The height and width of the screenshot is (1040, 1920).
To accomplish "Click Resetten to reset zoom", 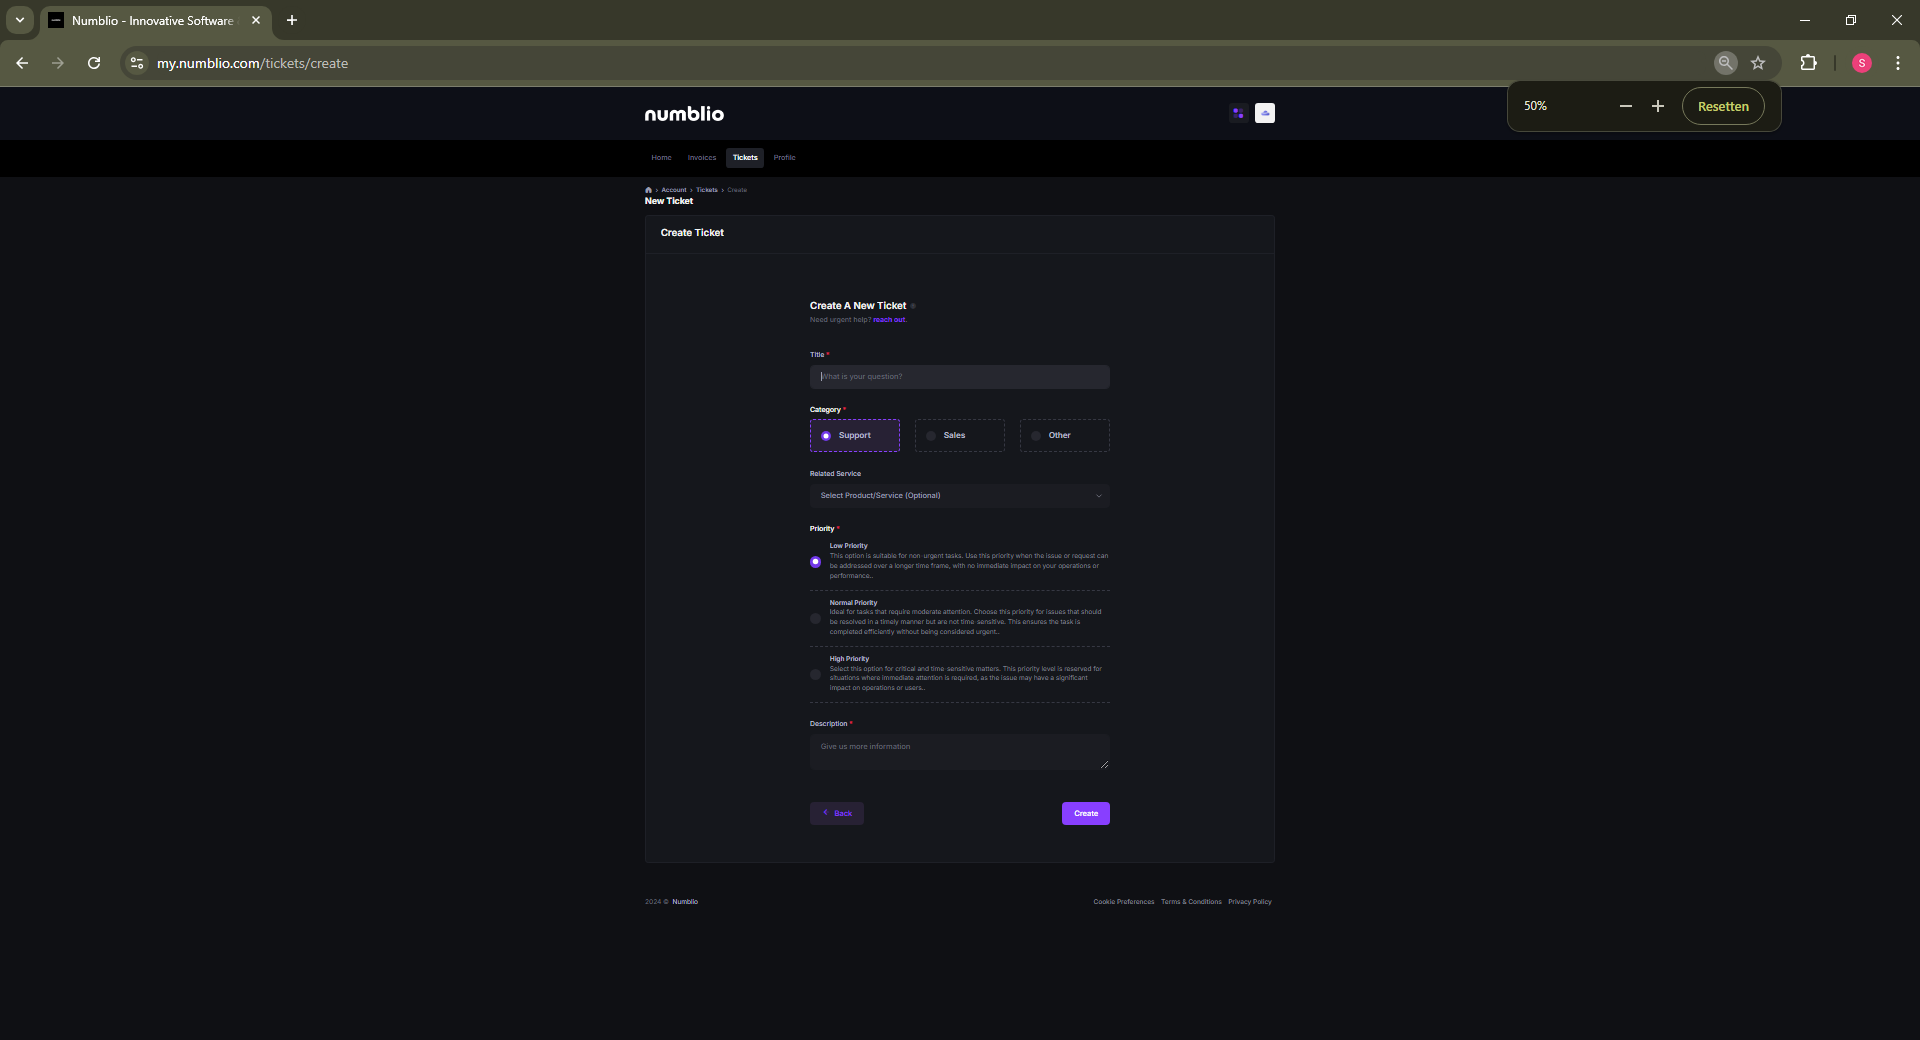I will [x=1723, y=106].
